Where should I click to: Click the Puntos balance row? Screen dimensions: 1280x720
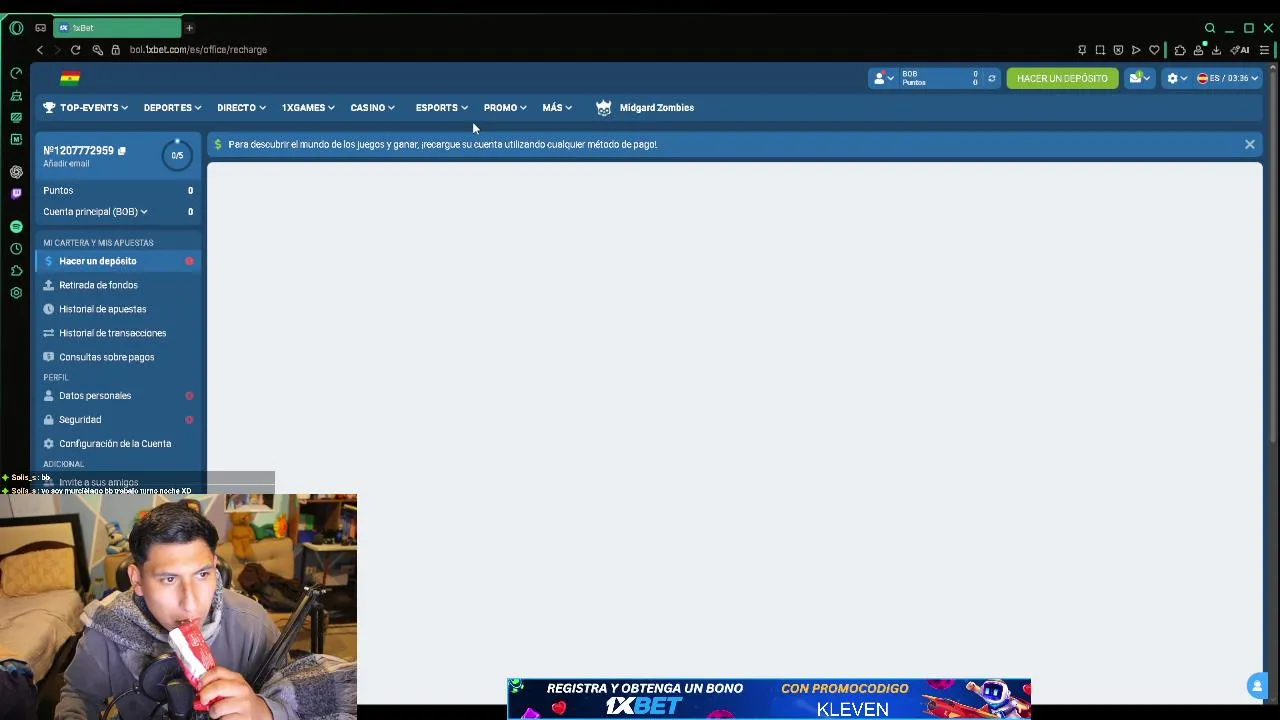pyautogui.click(x=118, y=190)
